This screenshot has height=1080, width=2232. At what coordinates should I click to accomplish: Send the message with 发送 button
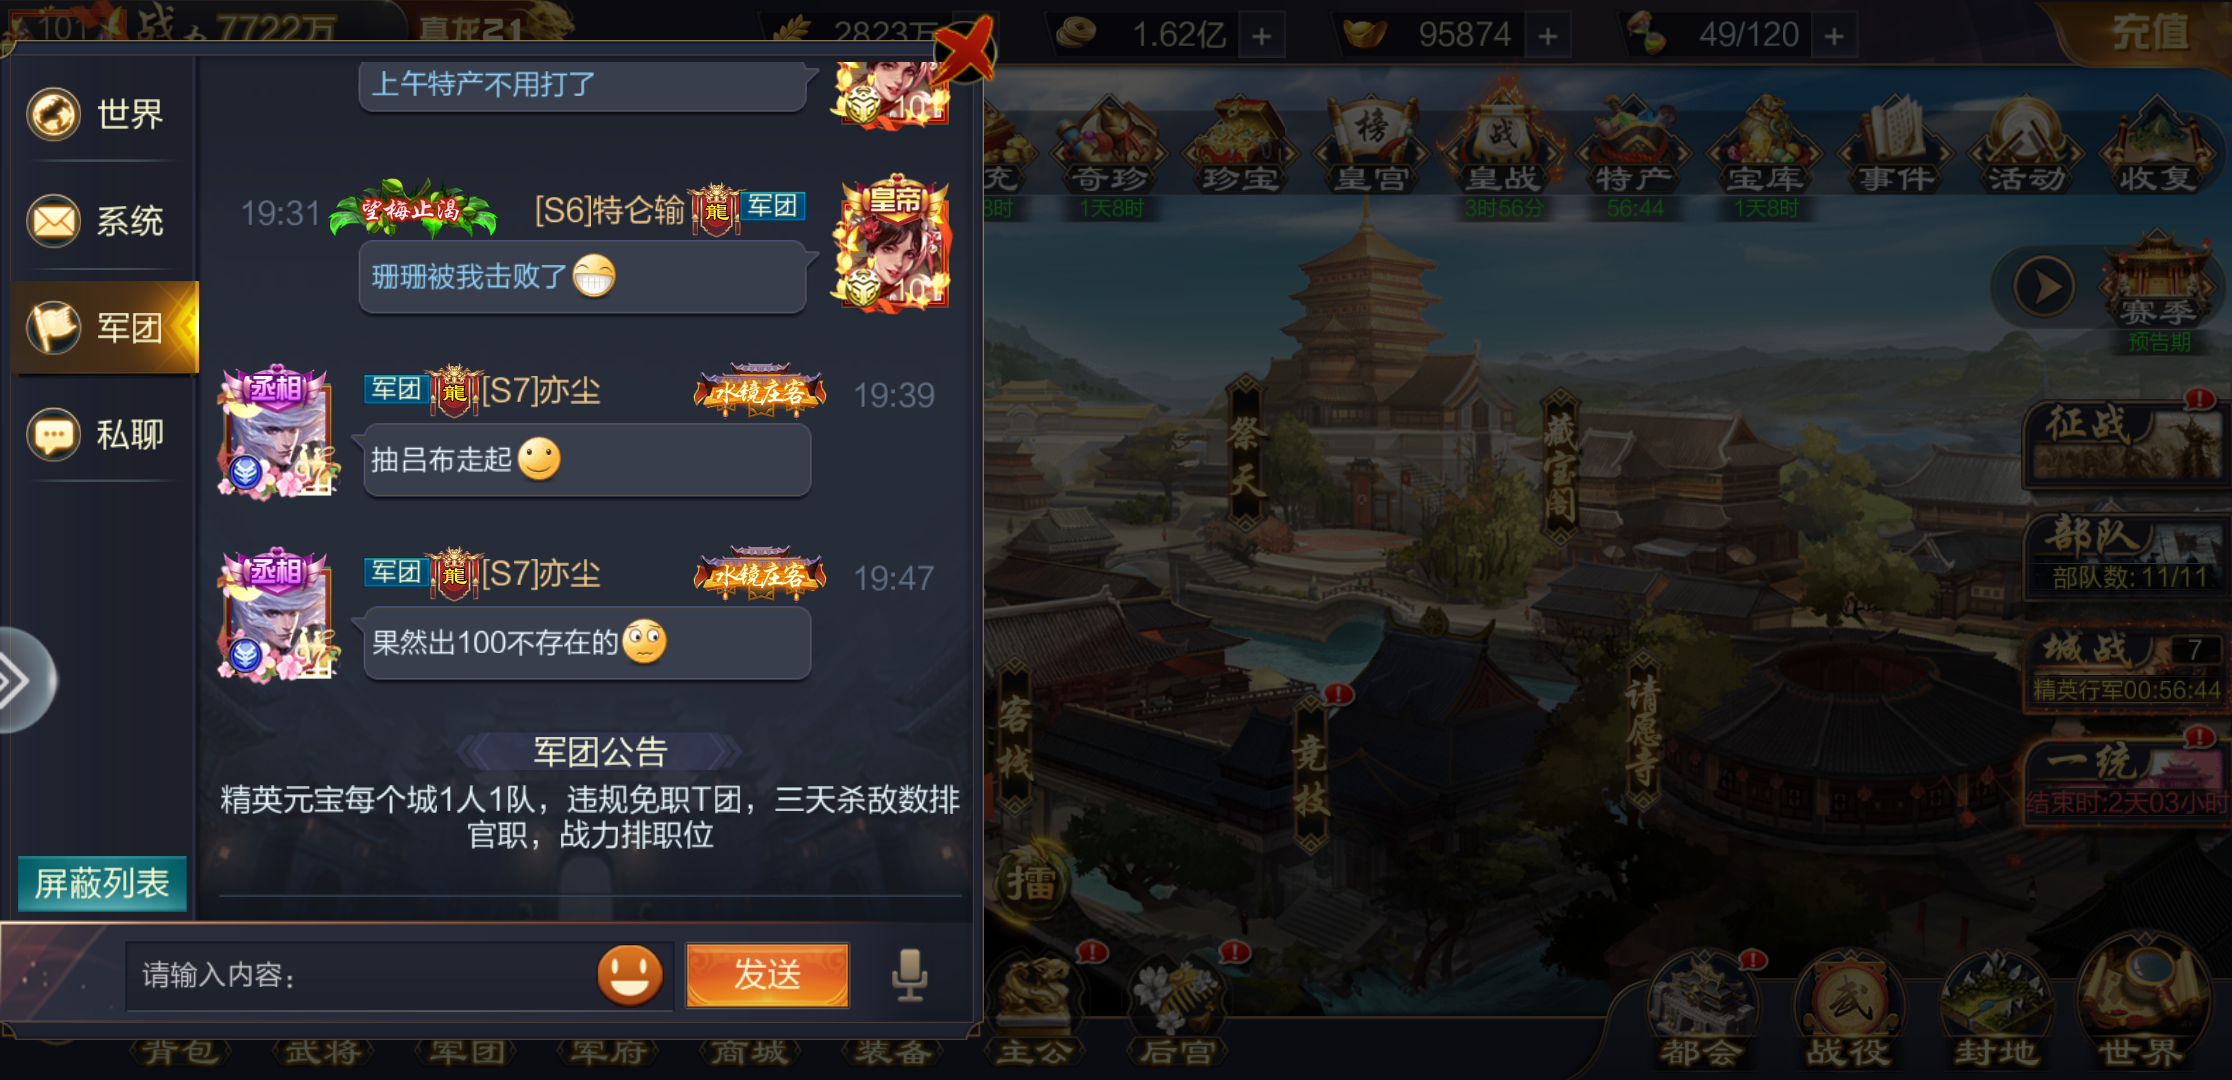click(767, 975)
